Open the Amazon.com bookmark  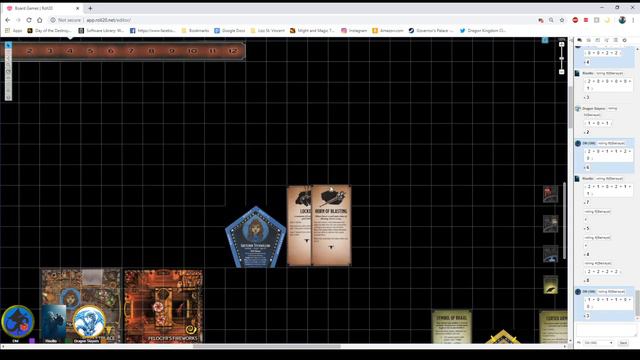point(388,31)
